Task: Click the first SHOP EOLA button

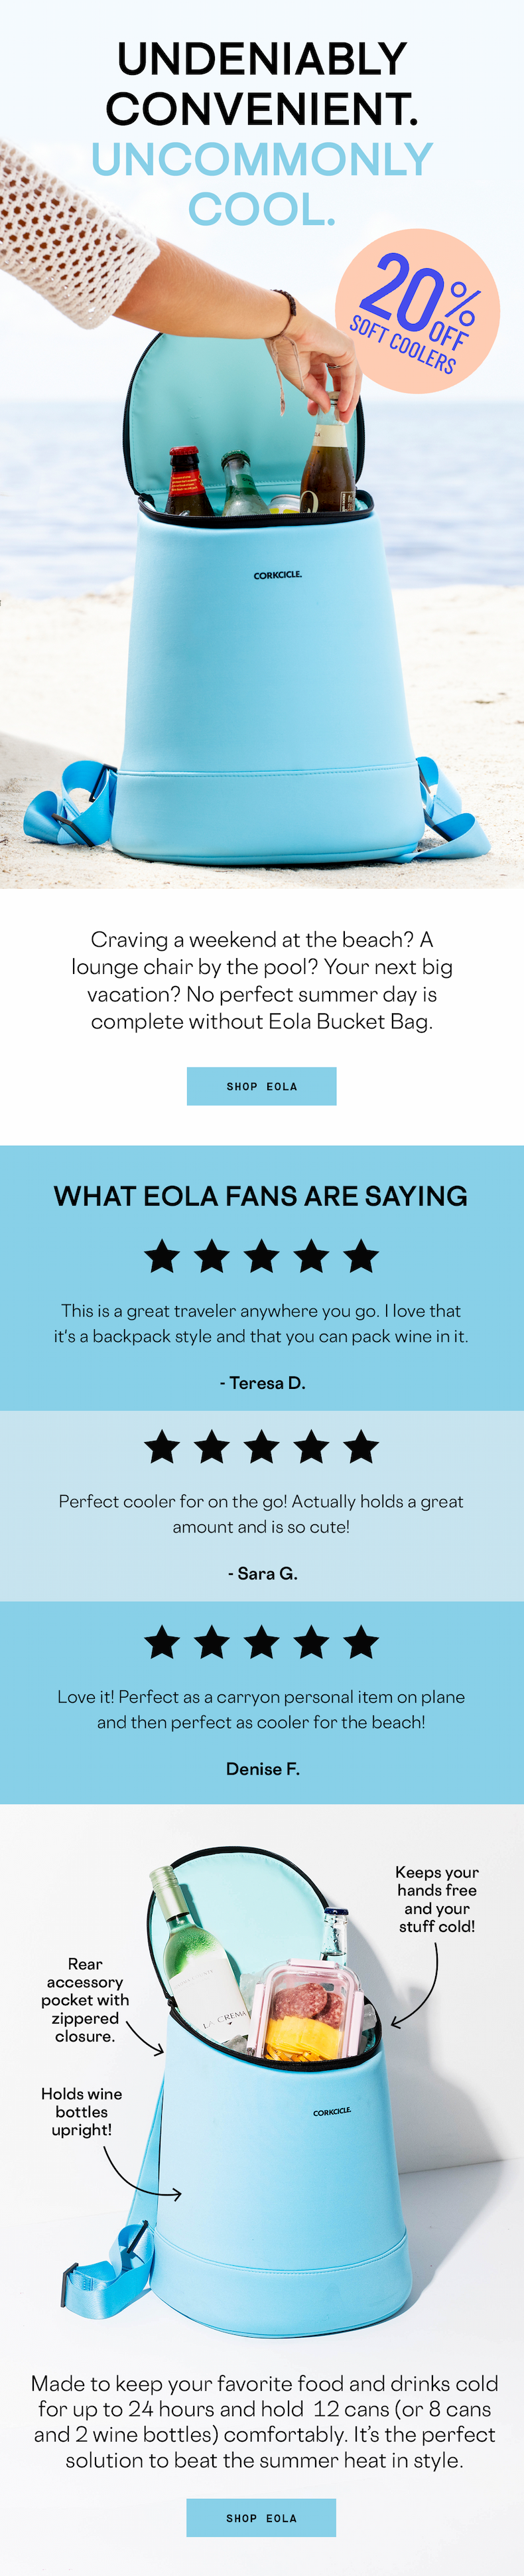Action: 261,1086
